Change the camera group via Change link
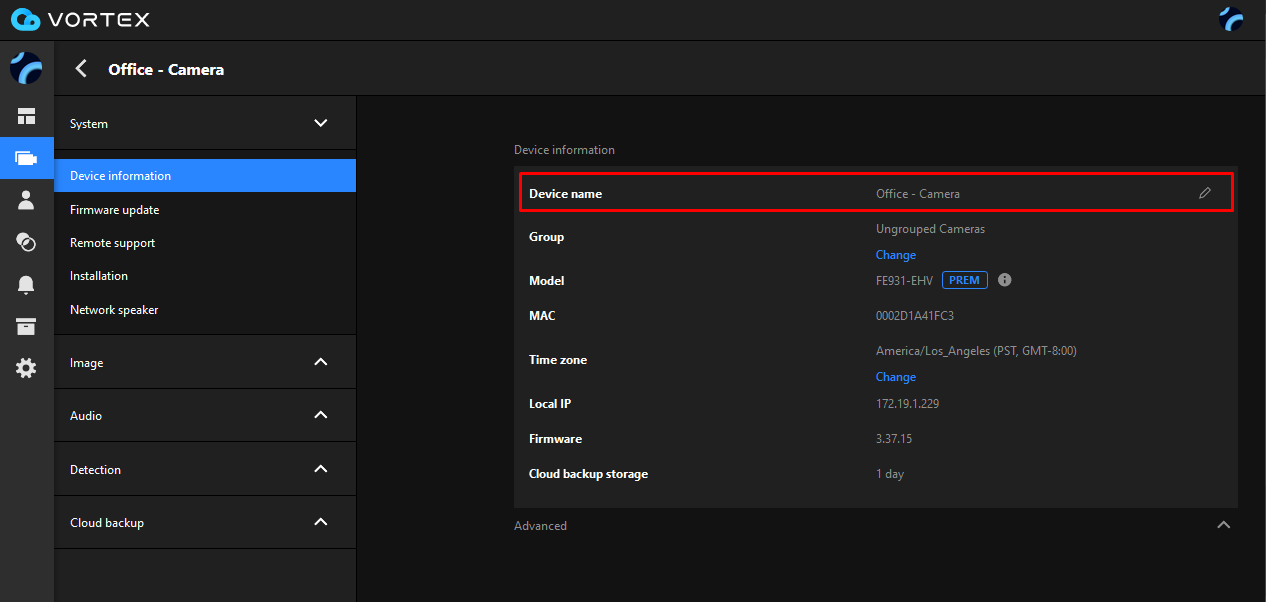The image size is (1266, 602). point(895,255)
